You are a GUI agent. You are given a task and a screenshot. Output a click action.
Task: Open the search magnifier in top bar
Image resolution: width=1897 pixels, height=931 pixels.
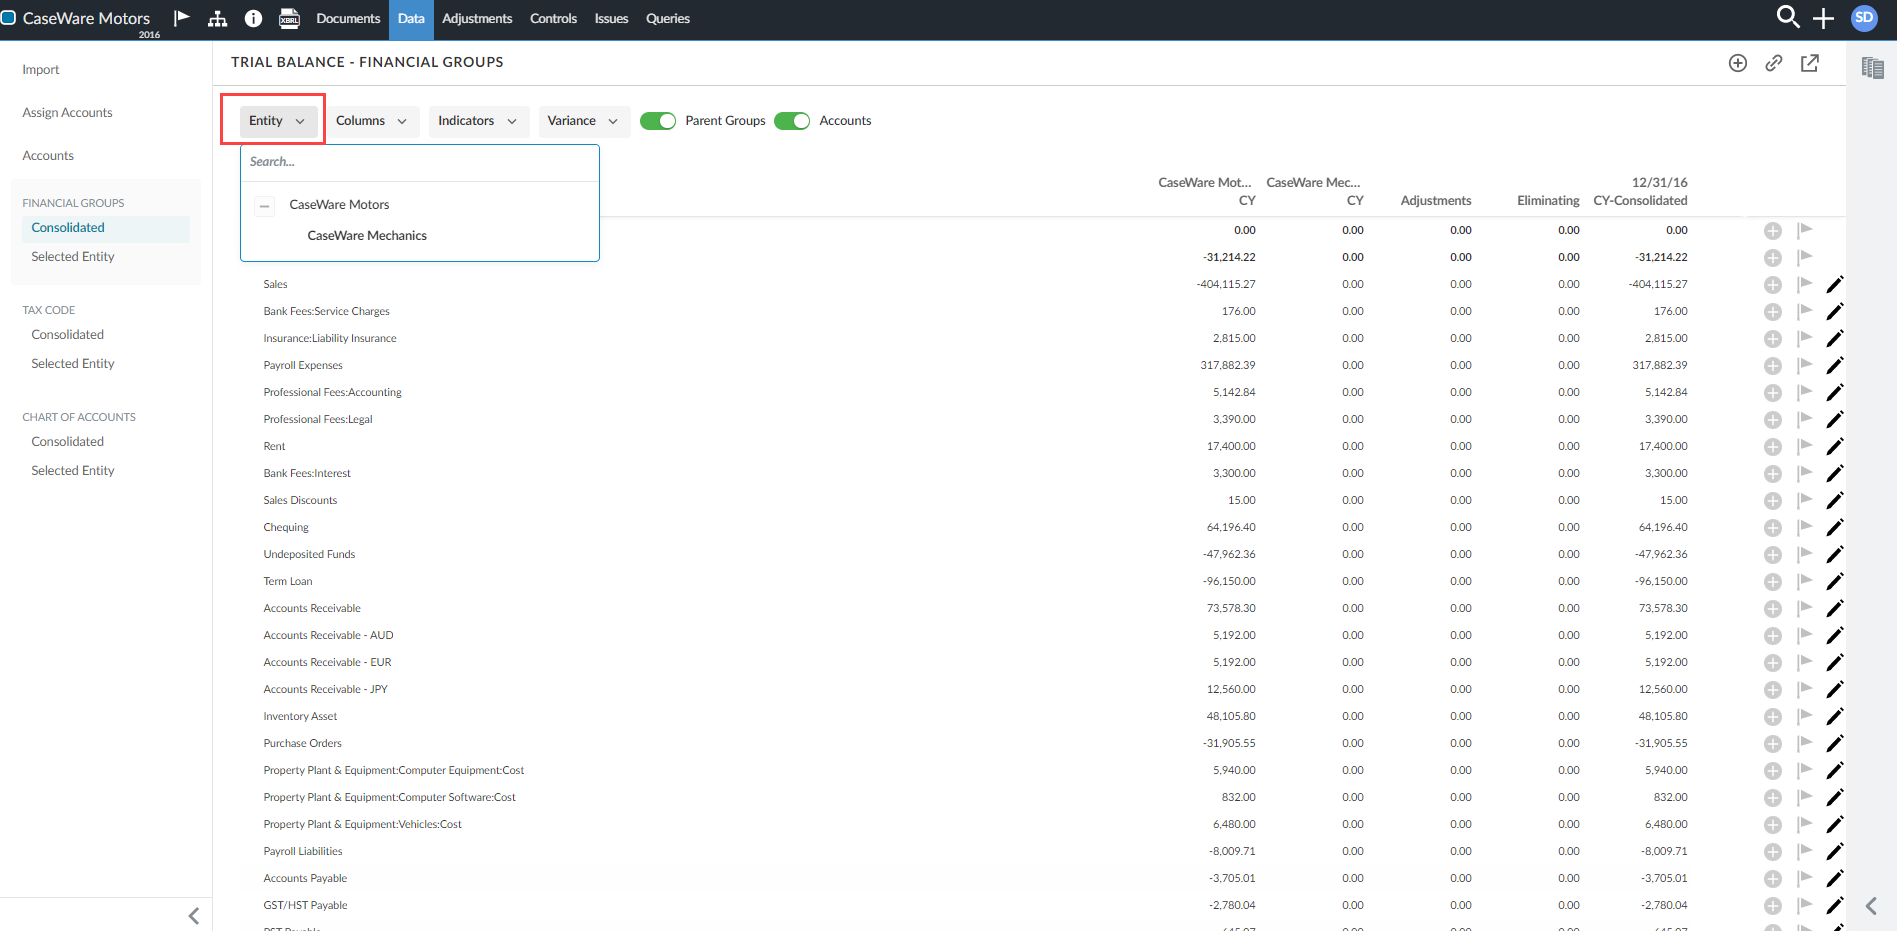(1787, 17)
